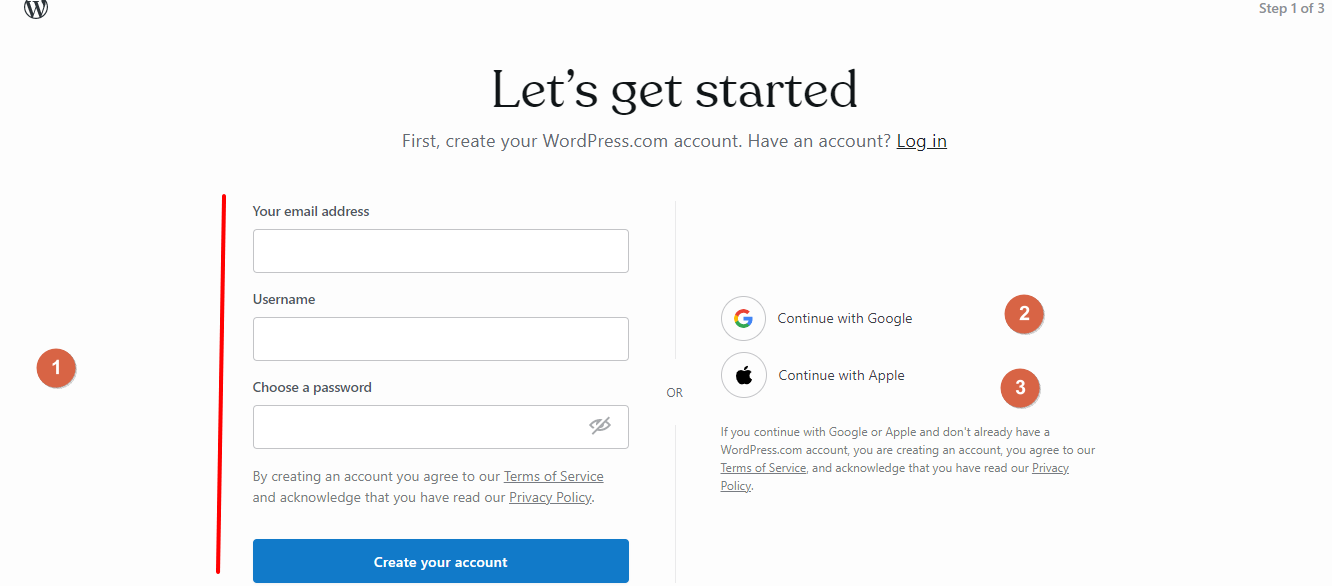The image size is (1332, 586).
Task: Open the Log in link
Action: (921, 141)
